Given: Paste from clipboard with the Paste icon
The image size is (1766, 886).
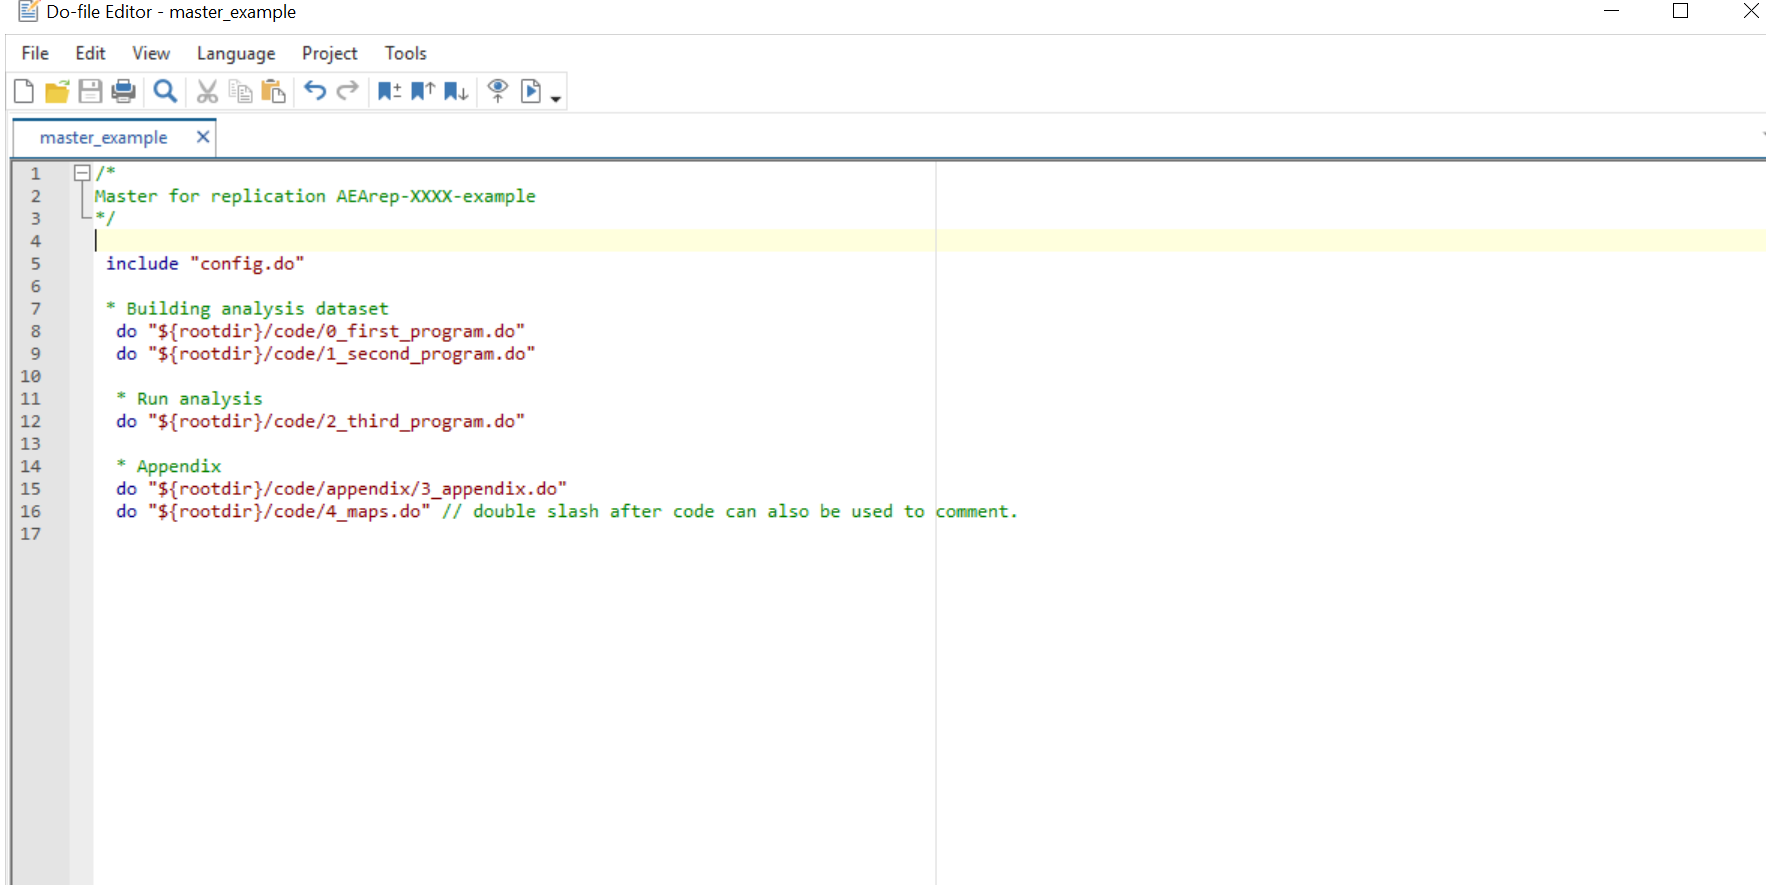Looking at the screenshot, I should [x=273, y=92].
